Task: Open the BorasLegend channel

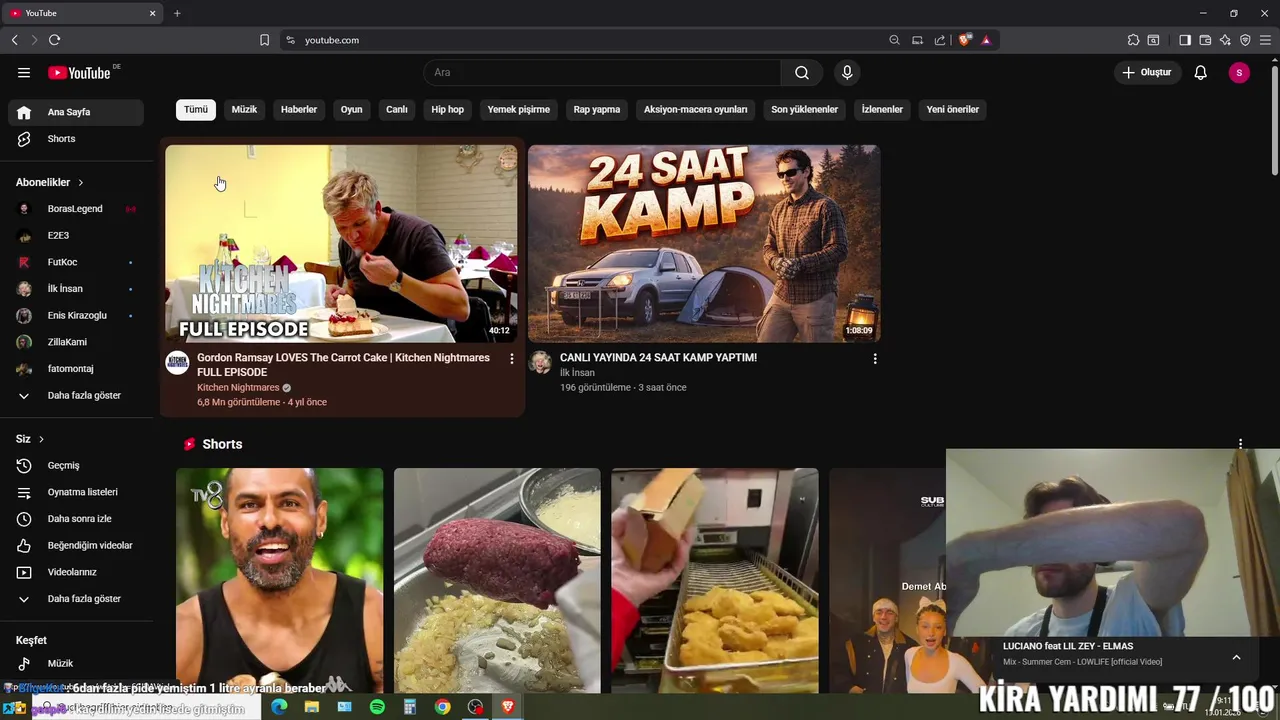Action: click(76, 209)
